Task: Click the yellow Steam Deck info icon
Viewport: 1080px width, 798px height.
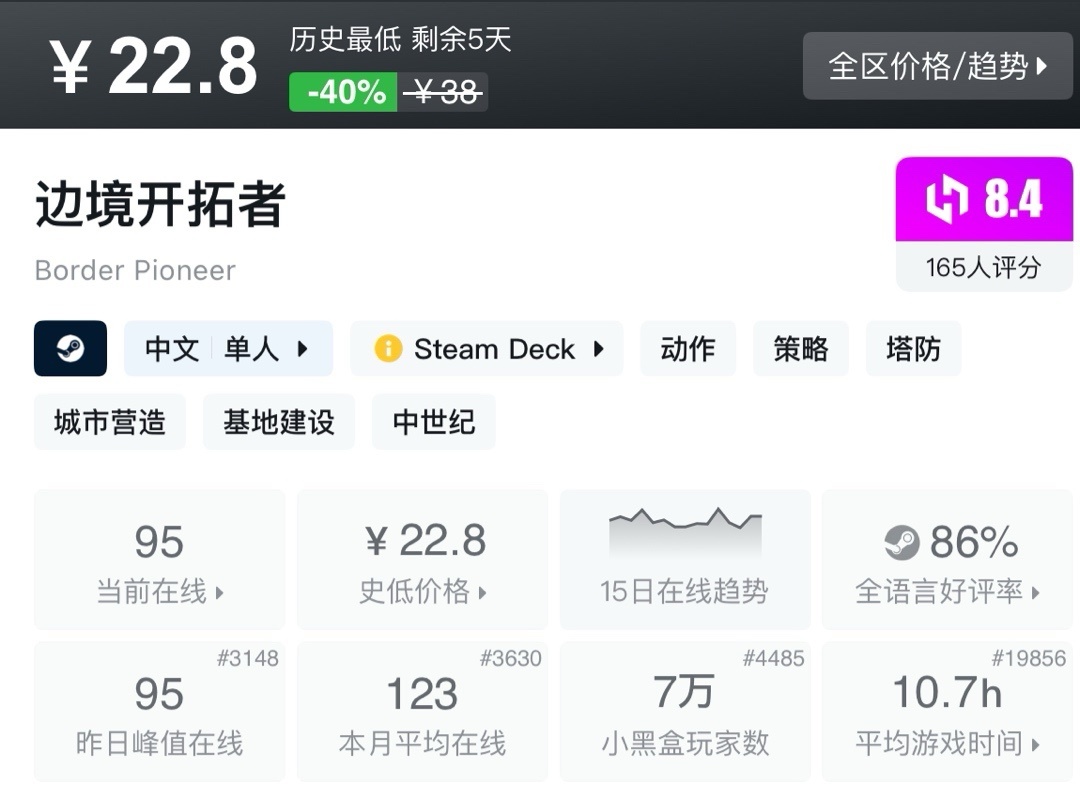Action: click(x=387, y=349)
